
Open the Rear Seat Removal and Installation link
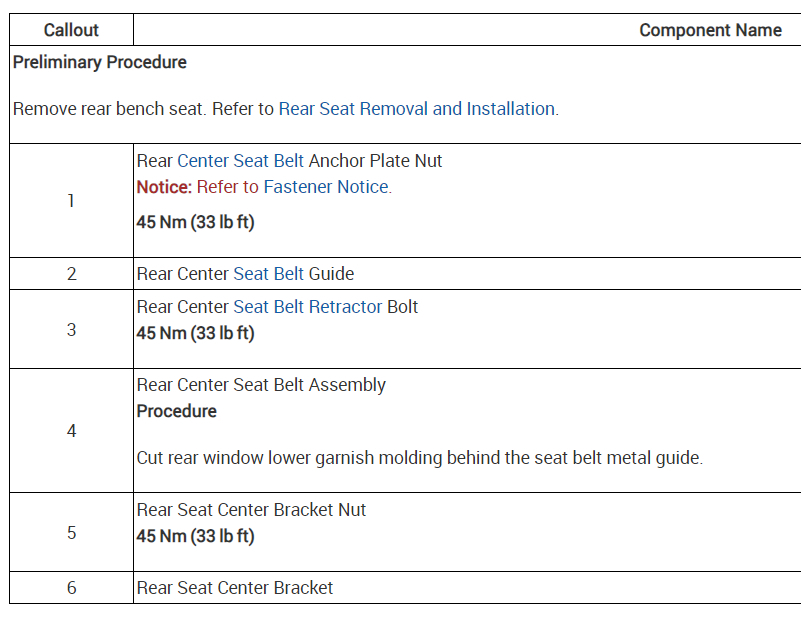point(416,109)
